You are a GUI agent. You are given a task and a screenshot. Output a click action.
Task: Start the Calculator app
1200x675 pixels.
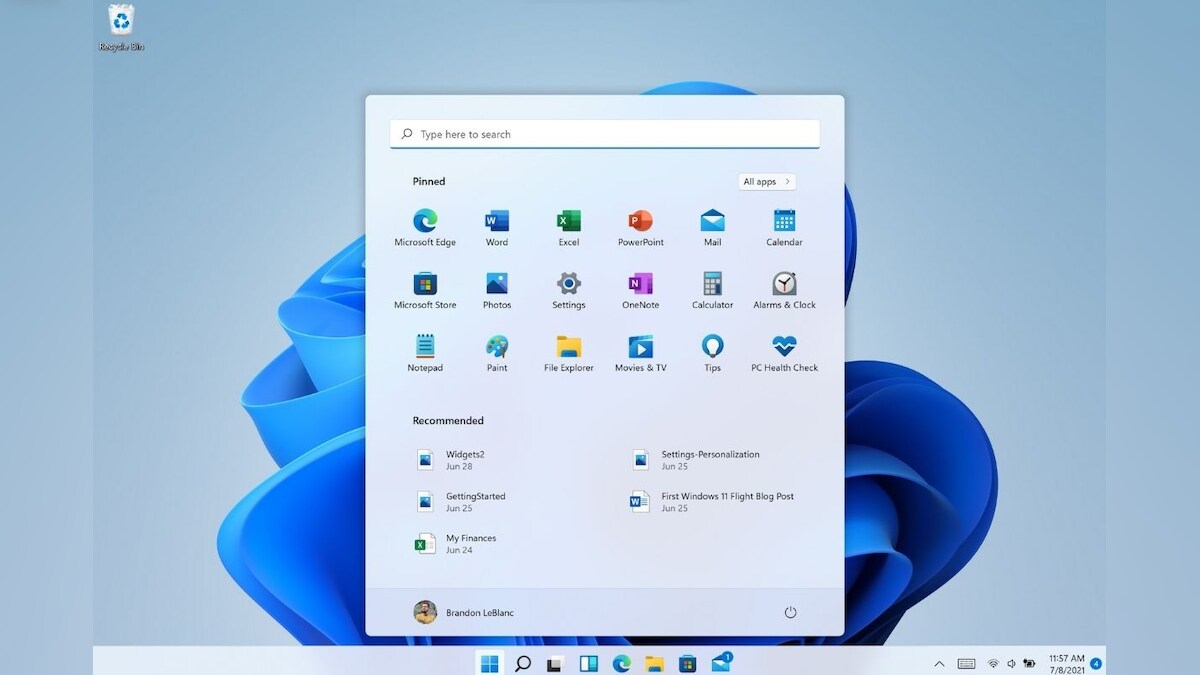tap(712, 284)
